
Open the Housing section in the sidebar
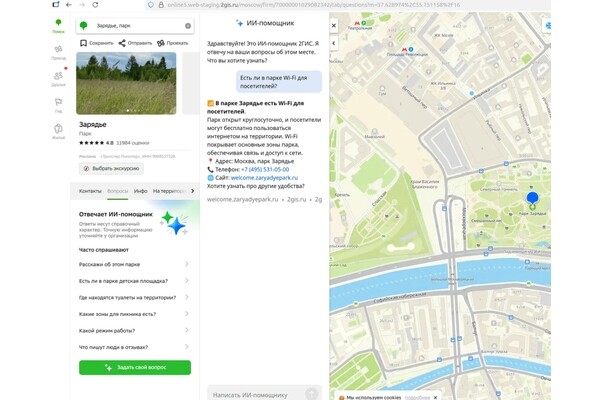pyautogui.click(x=58, y=132)
